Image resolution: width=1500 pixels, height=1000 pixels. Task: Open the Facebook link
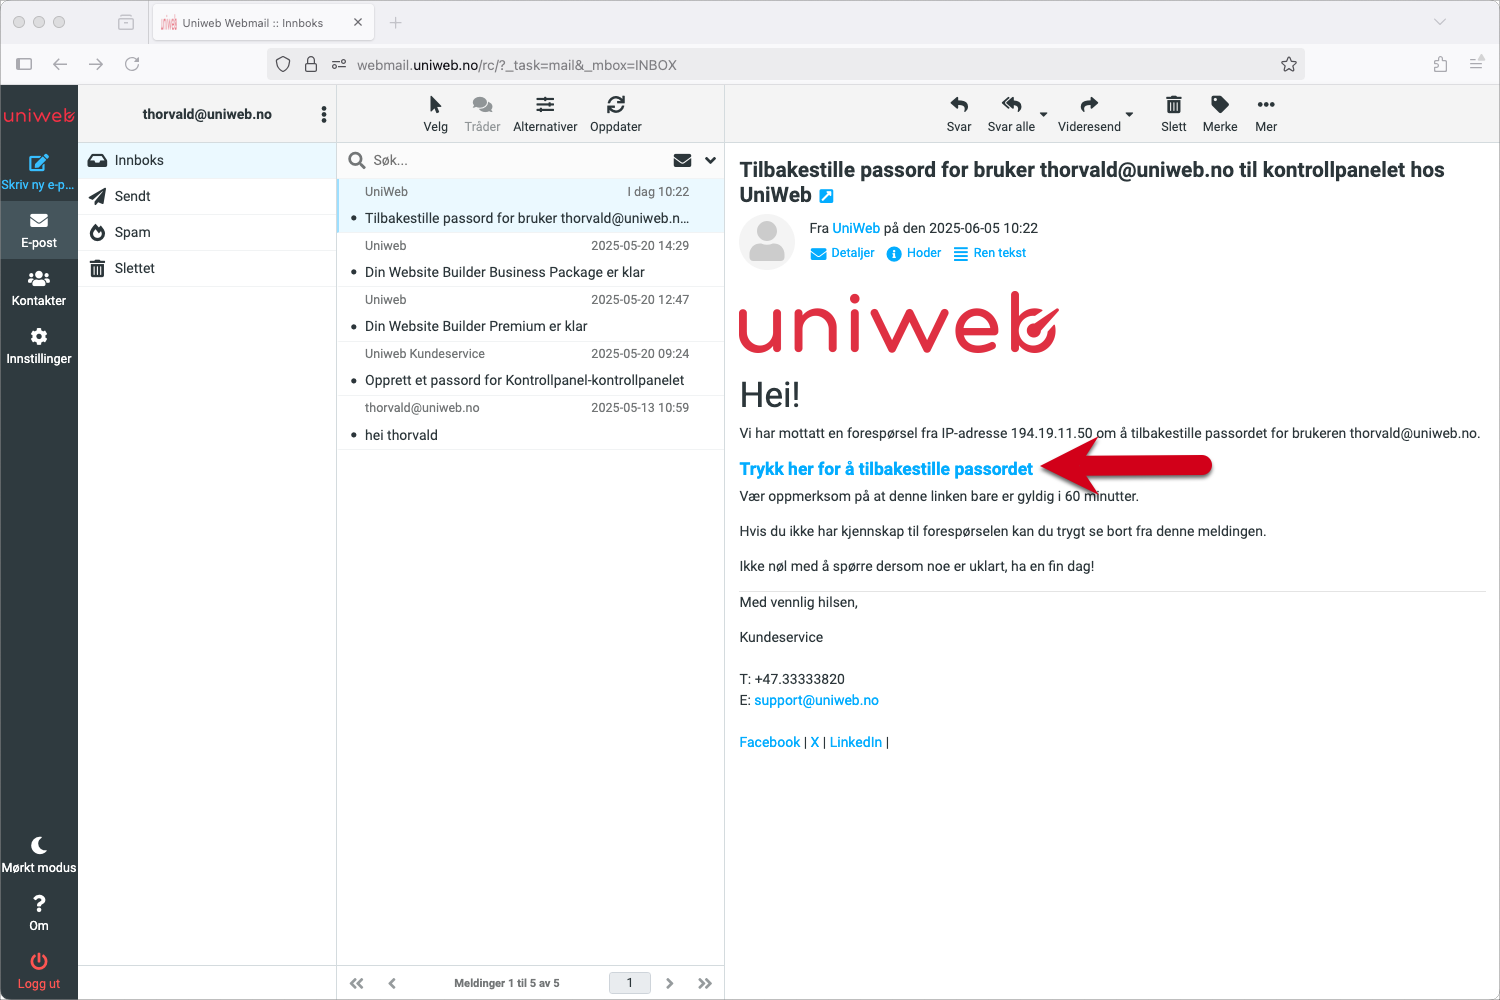tap(769, 742)
